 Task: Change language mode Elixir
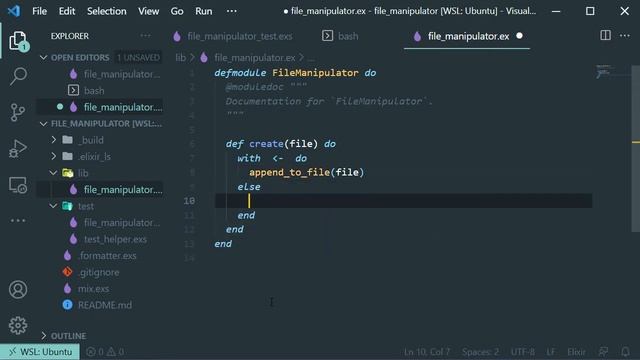pos(576,351)
